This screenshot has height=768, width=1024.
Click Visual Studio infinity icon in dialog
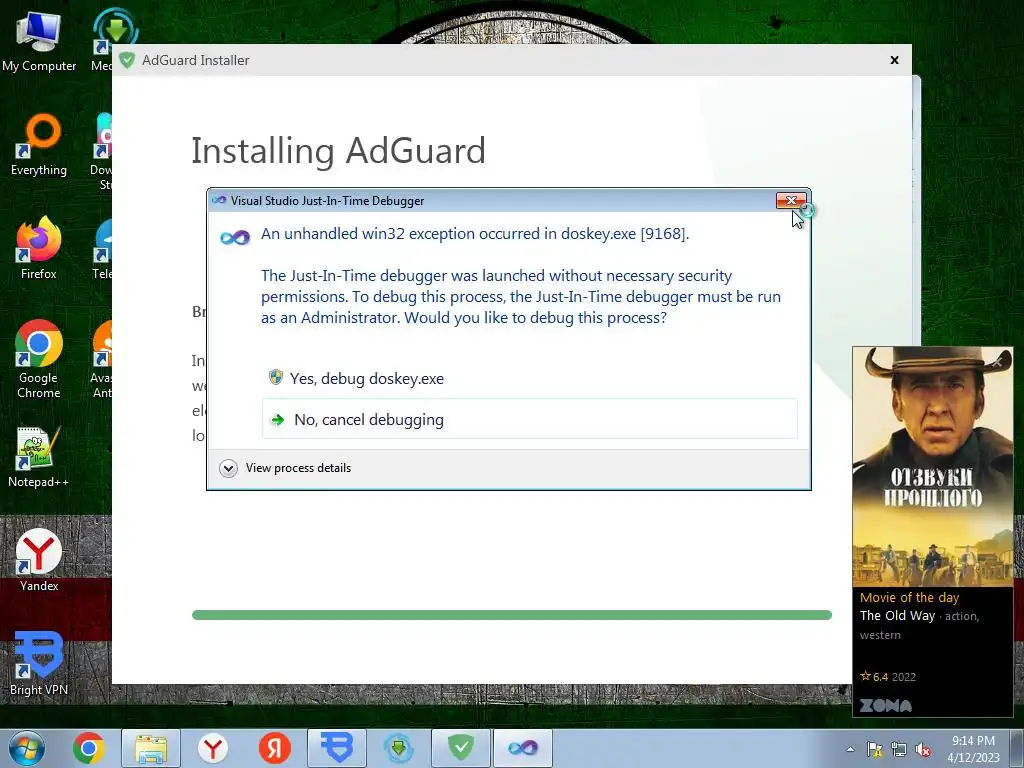(x=235, y=238)
